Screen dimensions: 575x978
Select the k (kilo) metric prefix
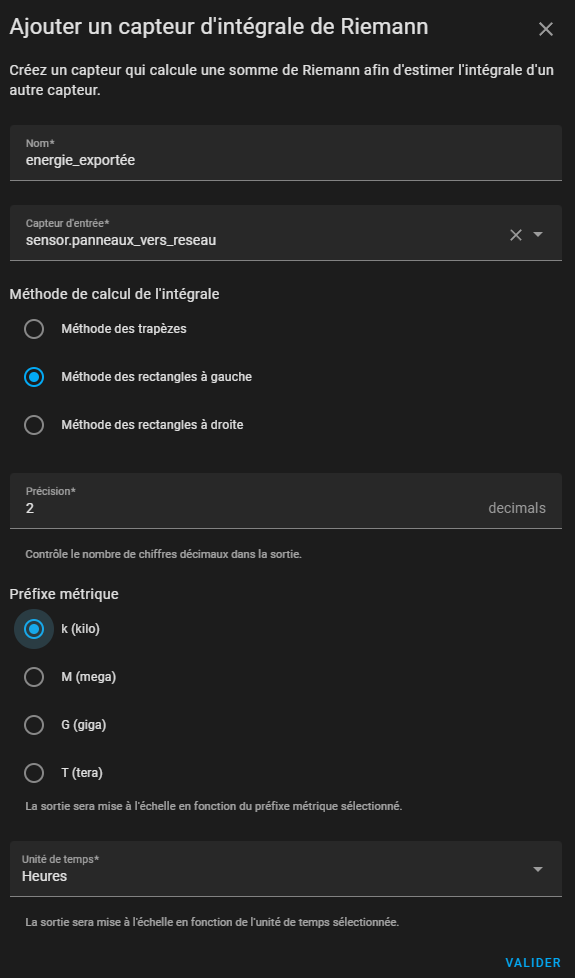34,629
